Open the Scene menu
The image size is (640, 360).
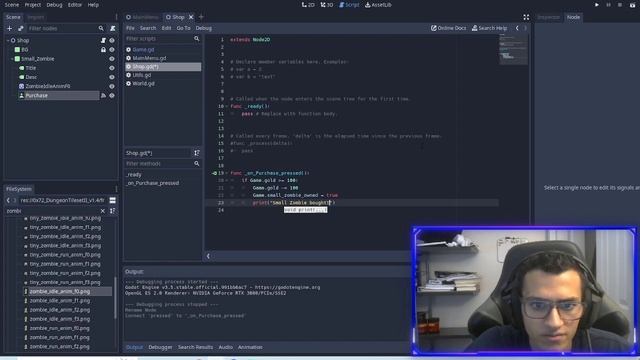tap(11, 5)
